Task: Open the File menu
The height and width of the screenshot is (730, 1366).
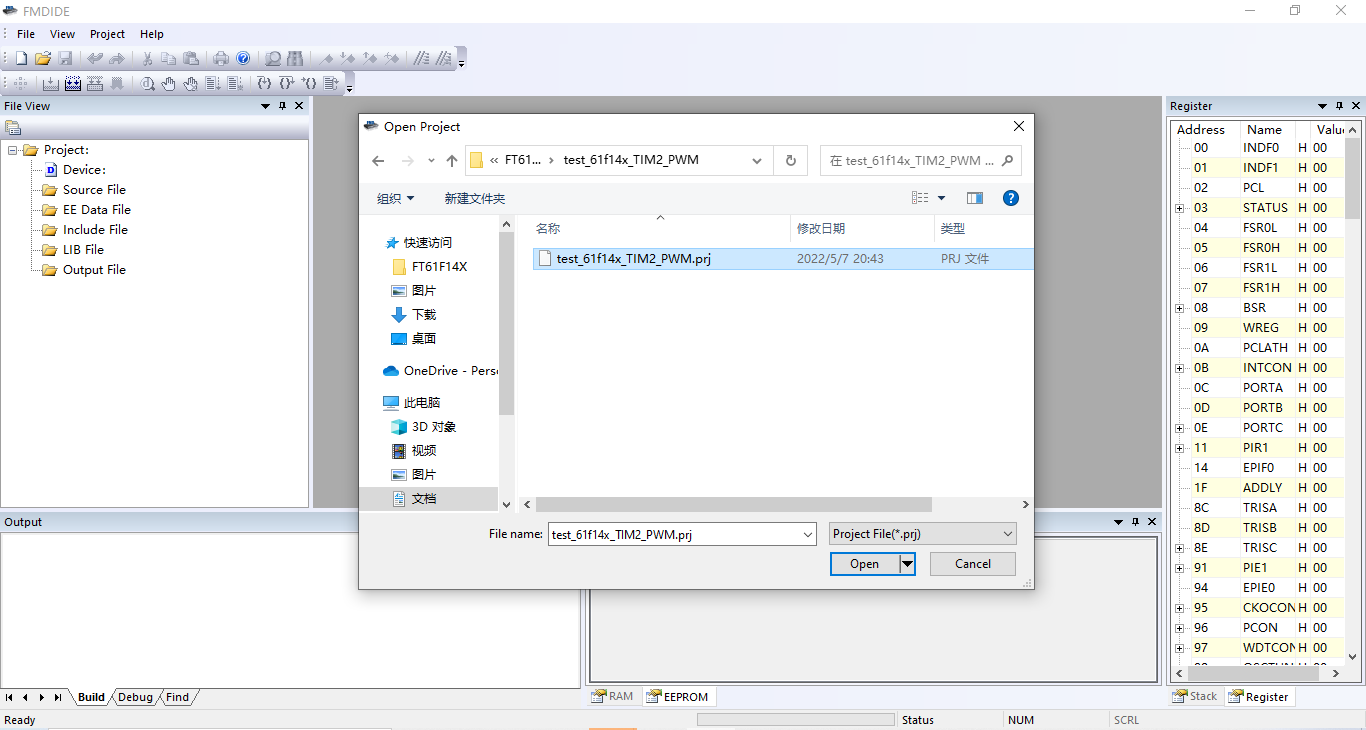Action: (x=26, y=34)
